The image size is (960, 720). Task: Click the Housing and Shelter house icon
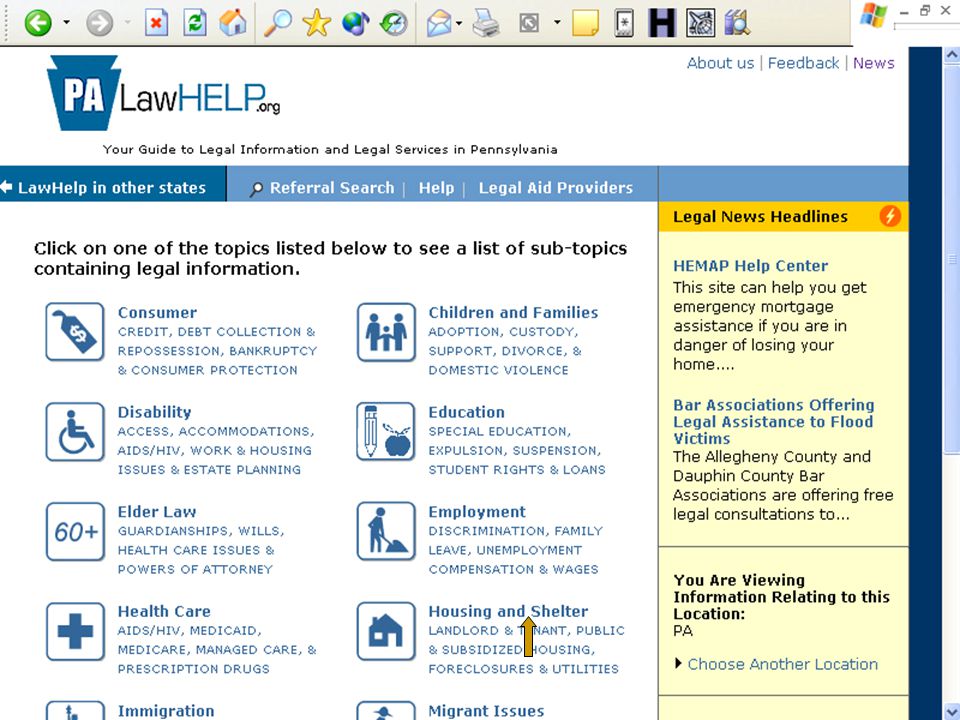click(386, 631)
